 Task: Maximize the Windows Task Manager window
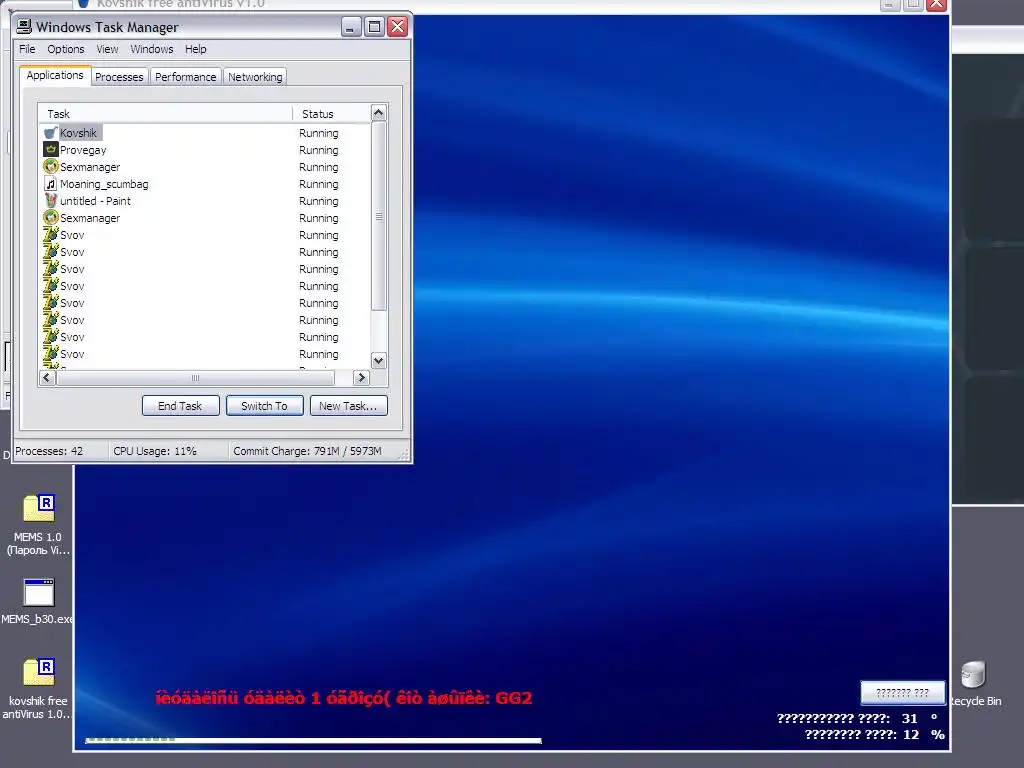tap(374, 27)
